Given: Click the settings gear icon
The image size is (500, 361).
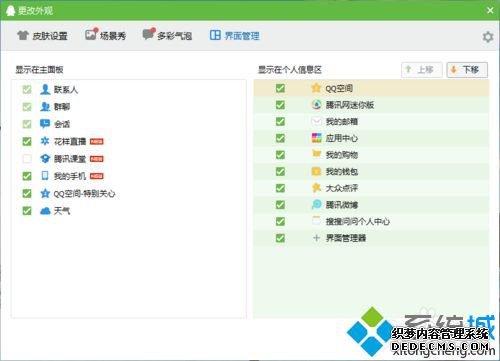Looking at the screenshot, I should coord(488,37).
